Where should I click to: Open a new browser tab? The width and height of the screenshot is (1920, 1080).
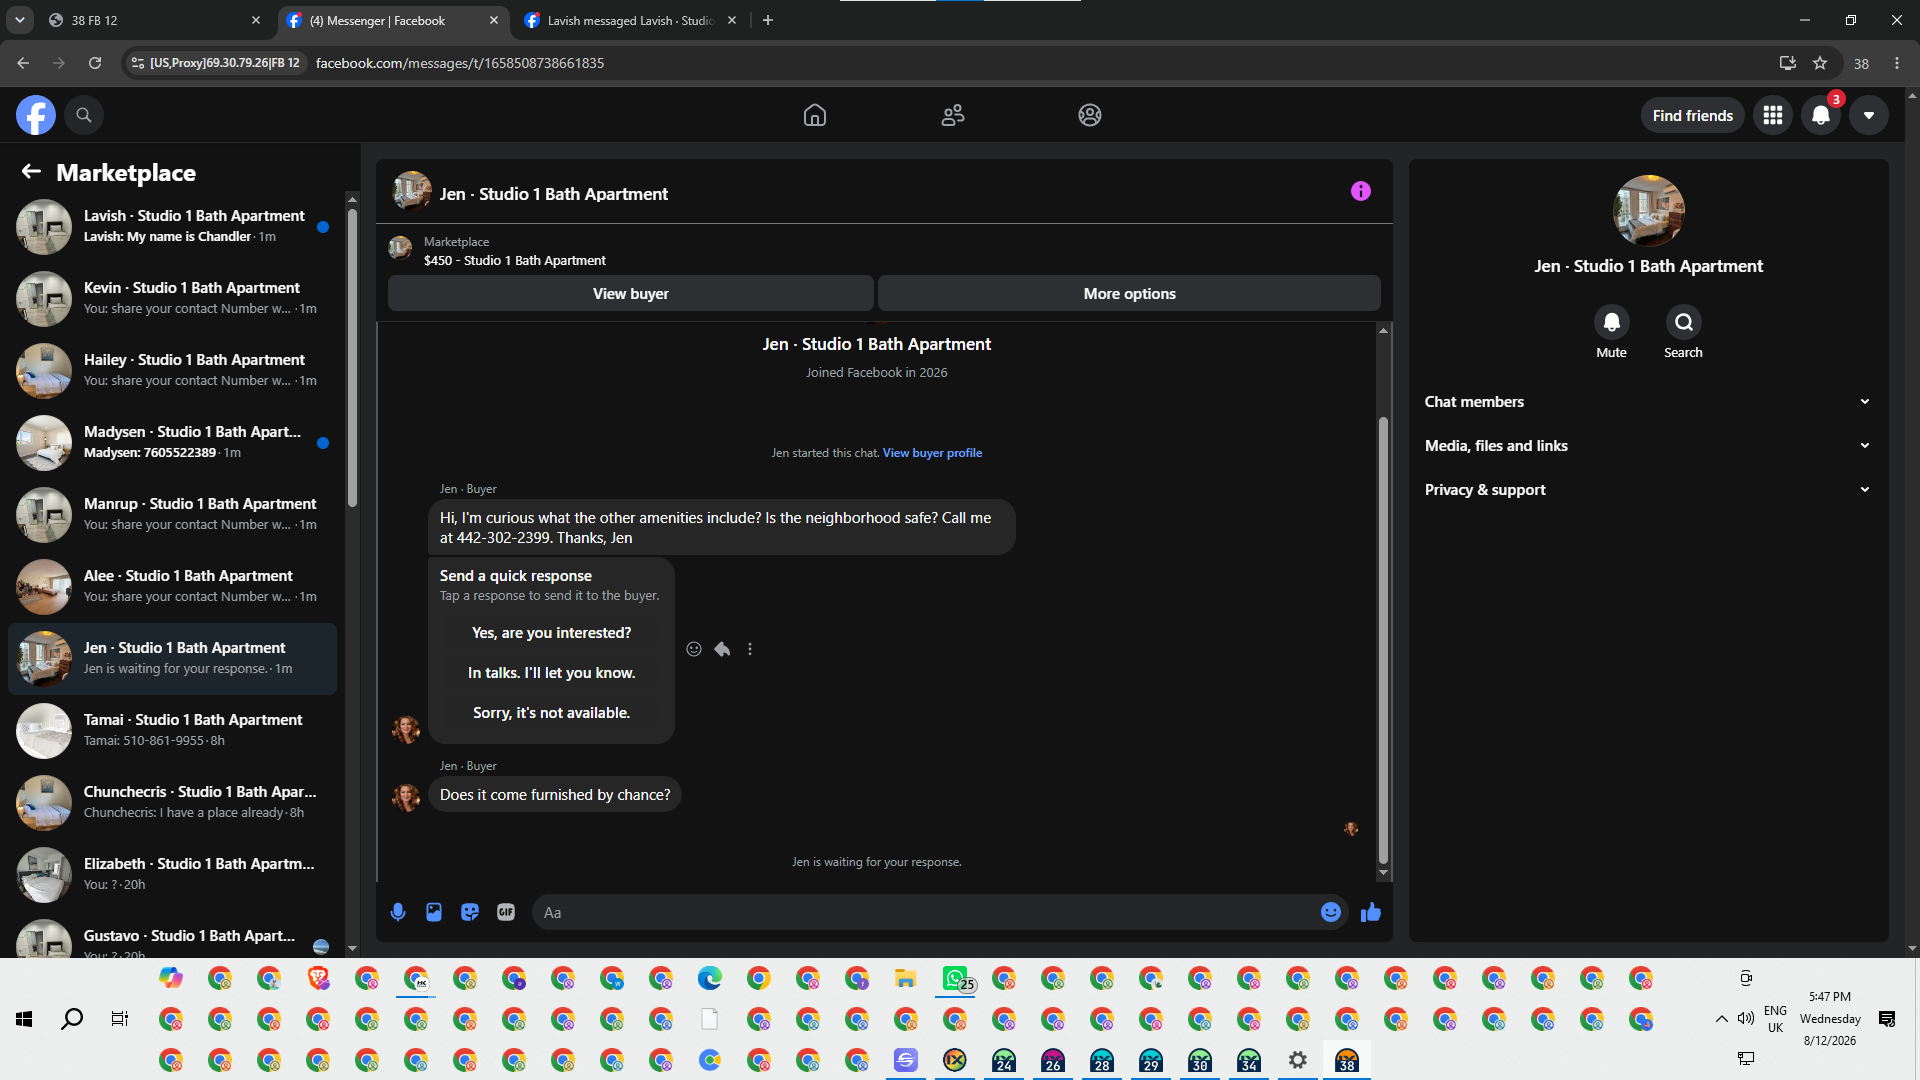[x=768, y=20]
